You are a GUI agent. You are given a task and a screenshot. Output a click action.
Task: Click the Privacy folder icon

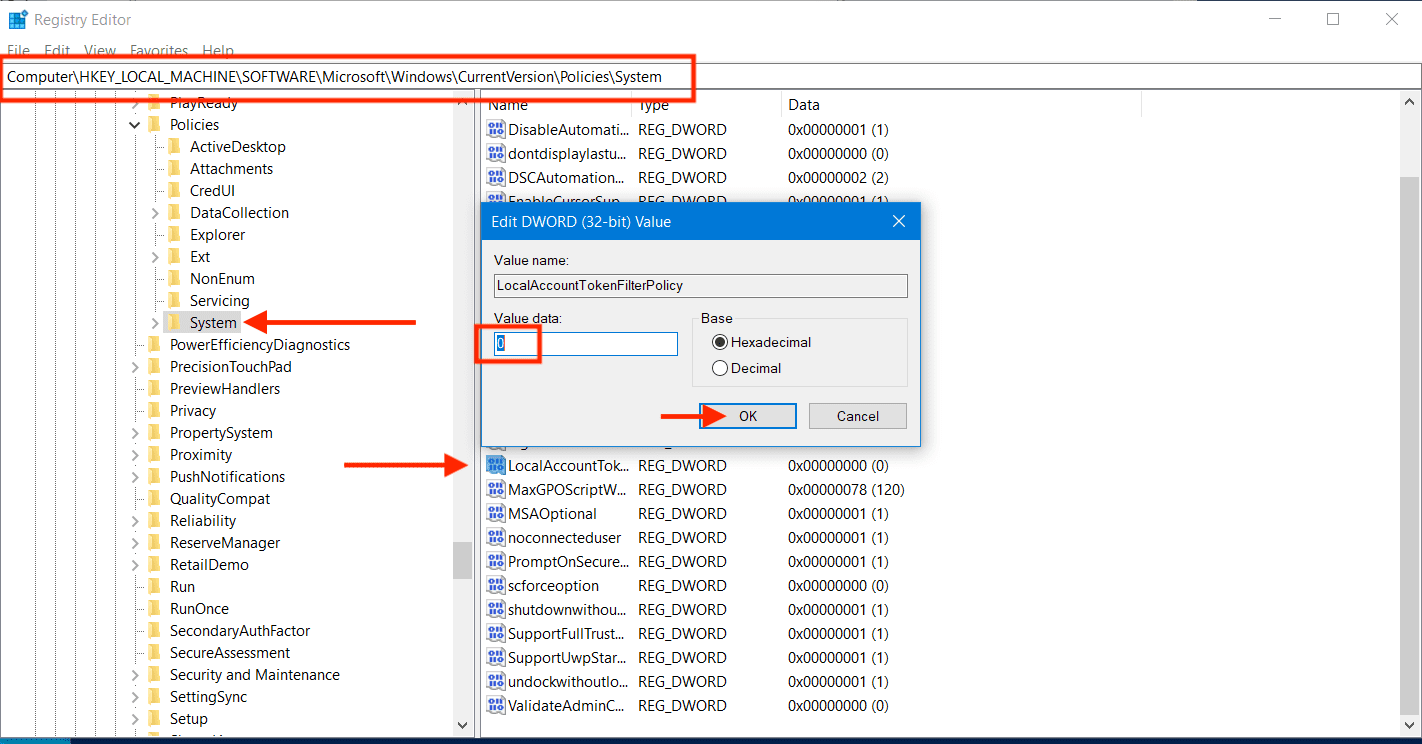pyautogui.click(x=154, y=410)
